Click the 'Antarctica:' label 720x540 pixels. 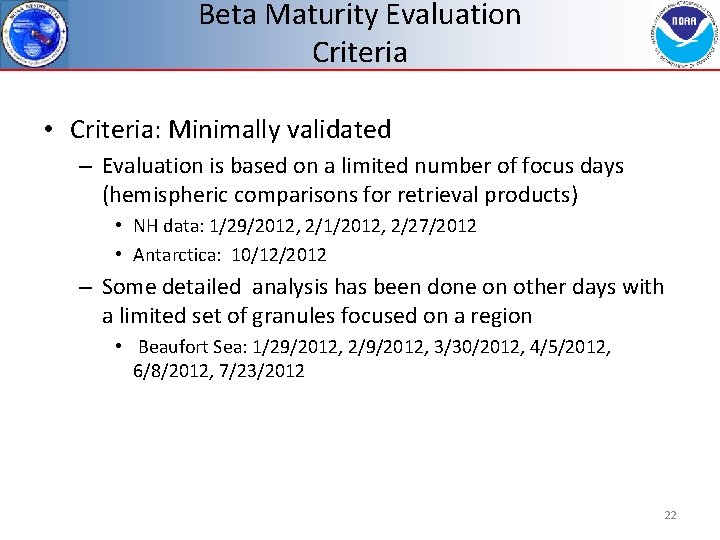pos(177,255)
